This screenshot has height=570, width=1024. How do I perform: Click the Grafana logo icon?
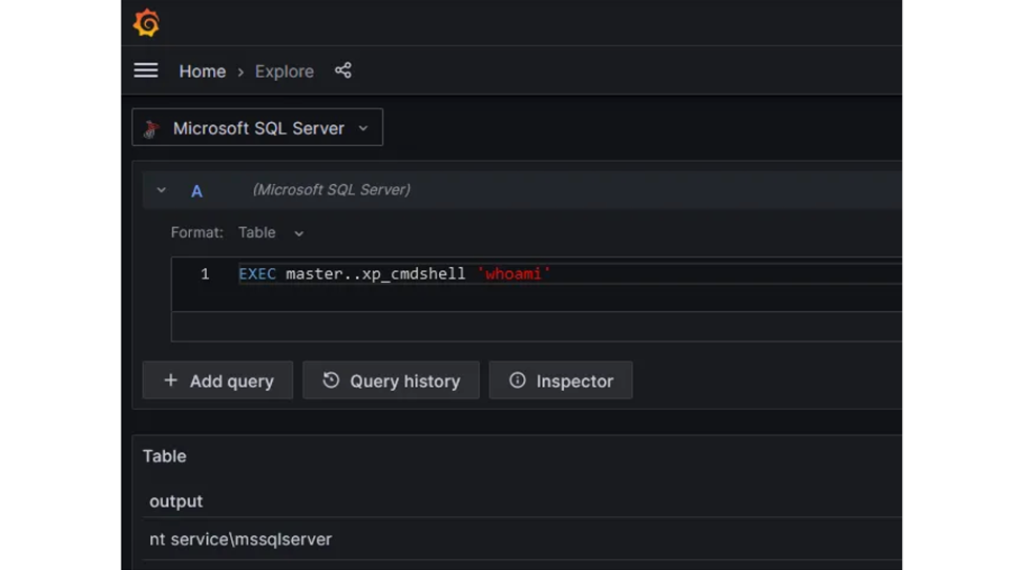[x=146, y=23]
